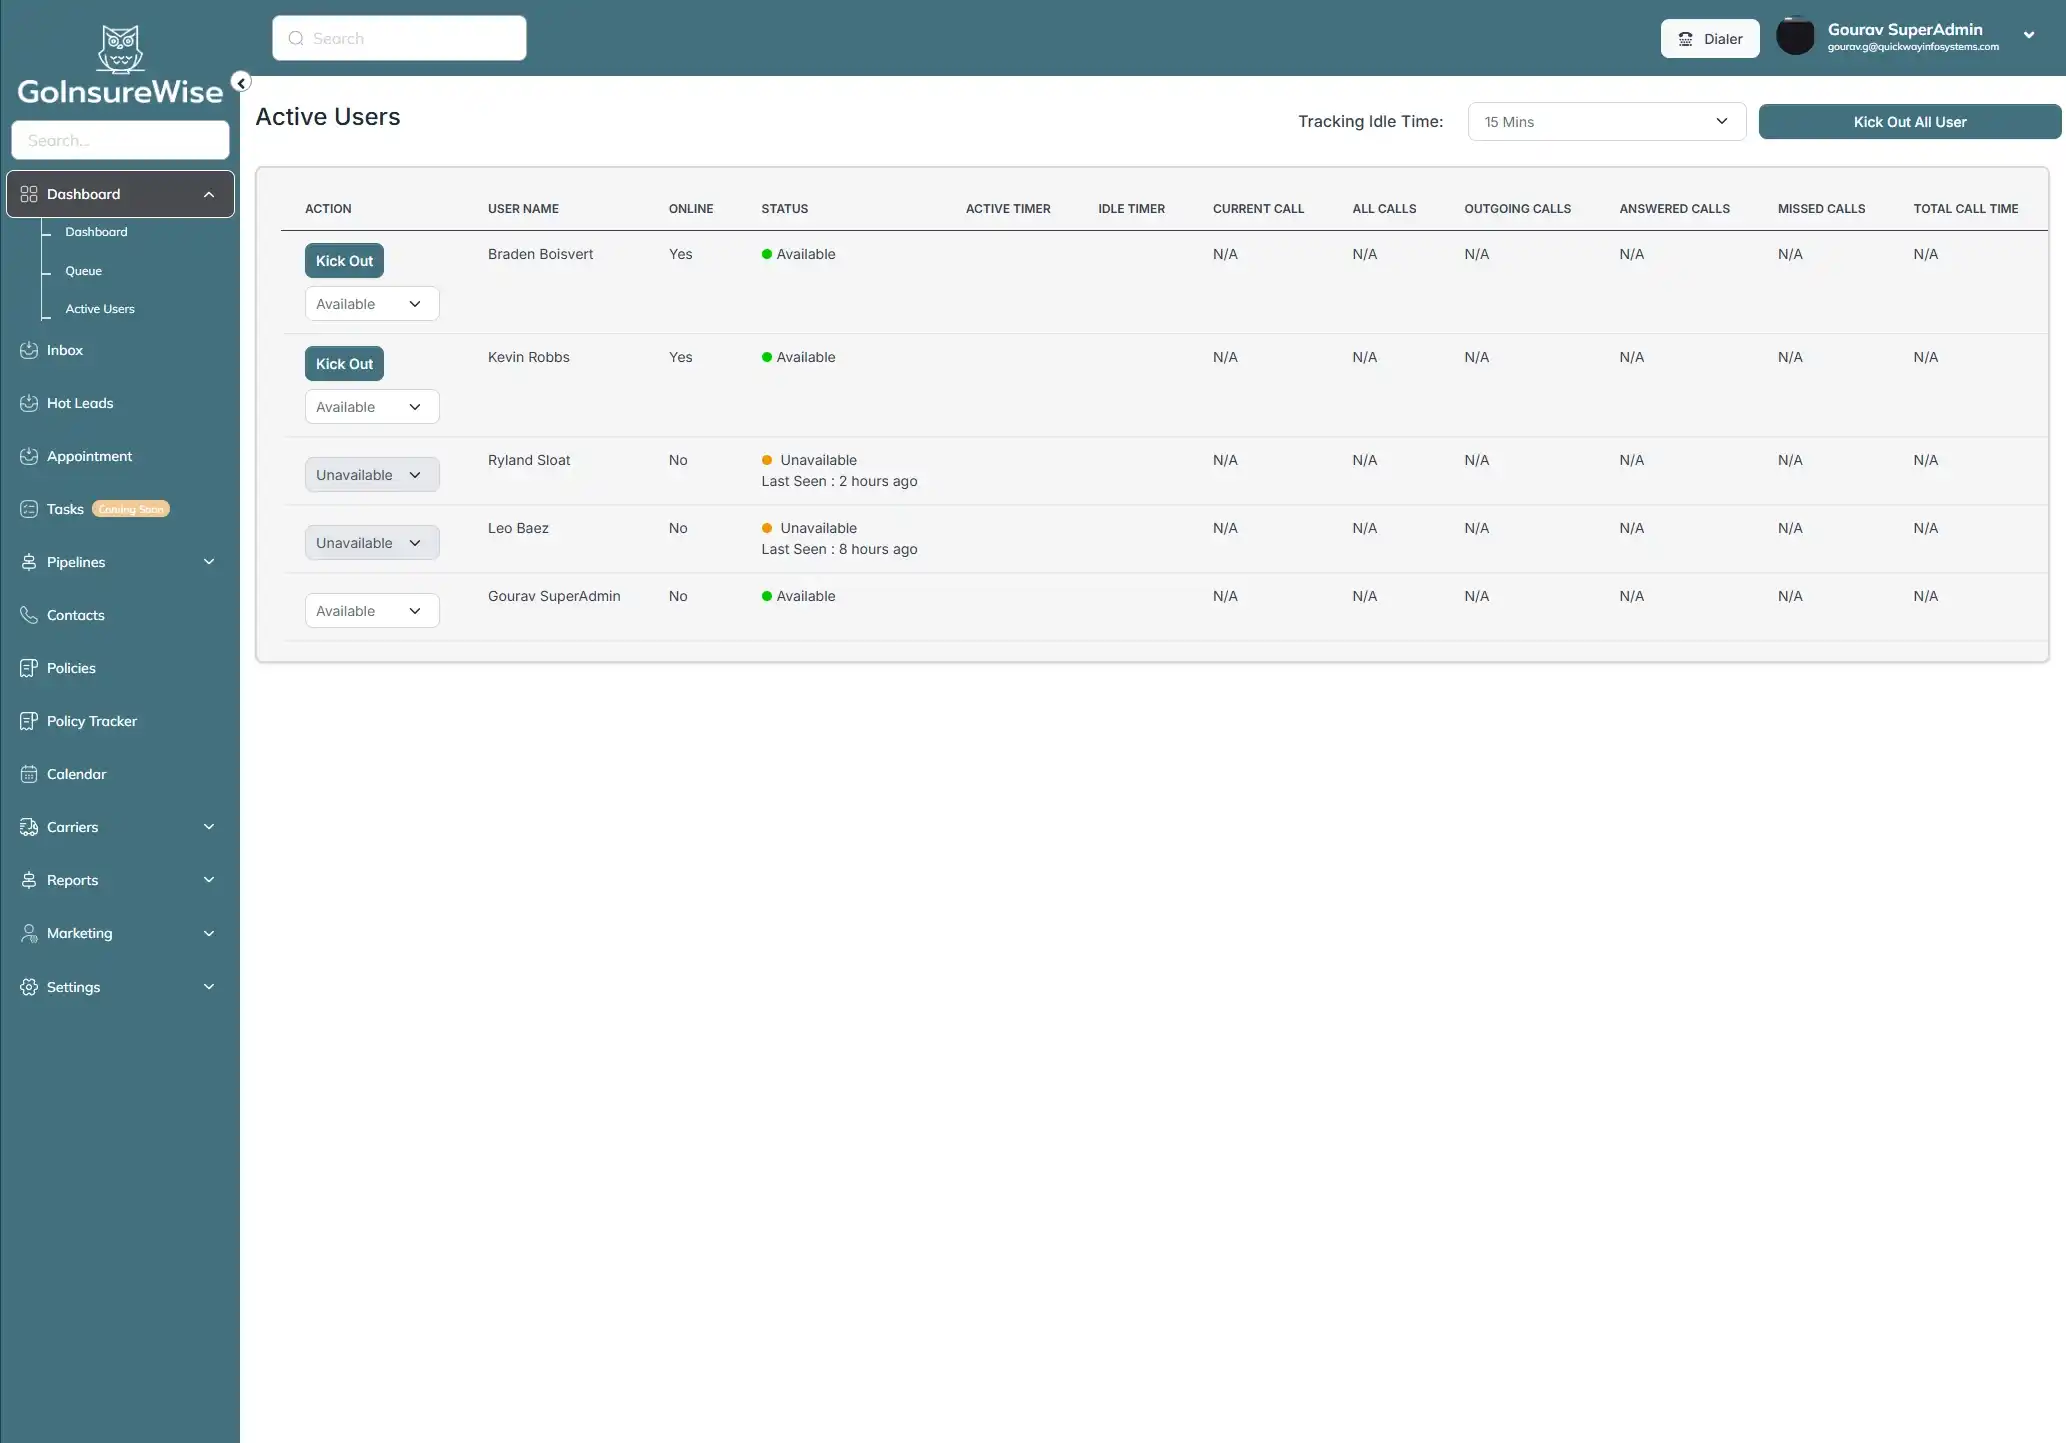The height and width of the screenshot is (1443, 2066).
Task: Click the phone icon on the Dialer button
Action: (1685, 39)
